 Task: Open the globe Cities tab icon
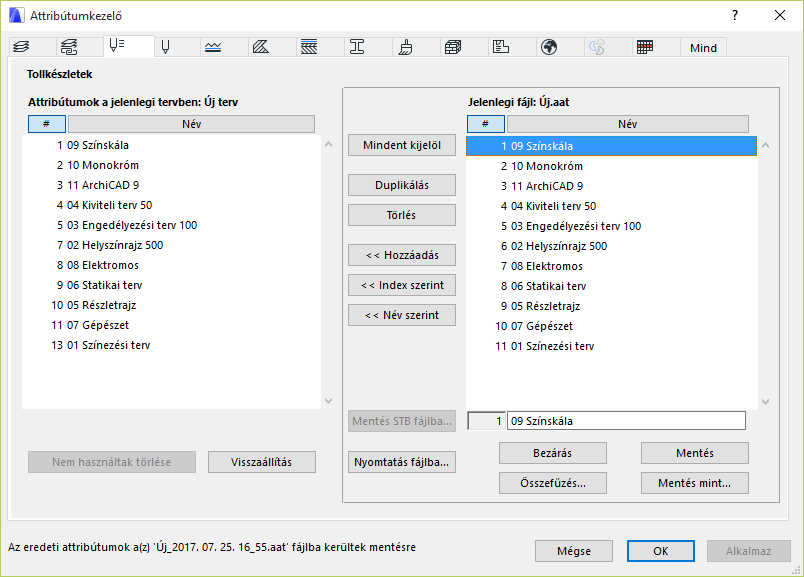(x=549, y=47)
